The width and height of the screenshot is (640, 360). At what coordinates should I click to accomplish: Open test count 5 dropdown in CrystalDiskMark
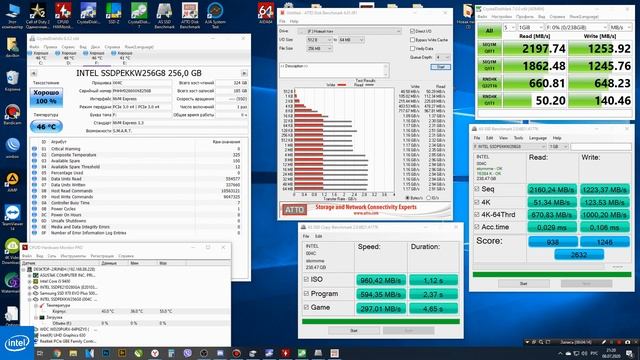pyautogui.click(x=509, y=27)
